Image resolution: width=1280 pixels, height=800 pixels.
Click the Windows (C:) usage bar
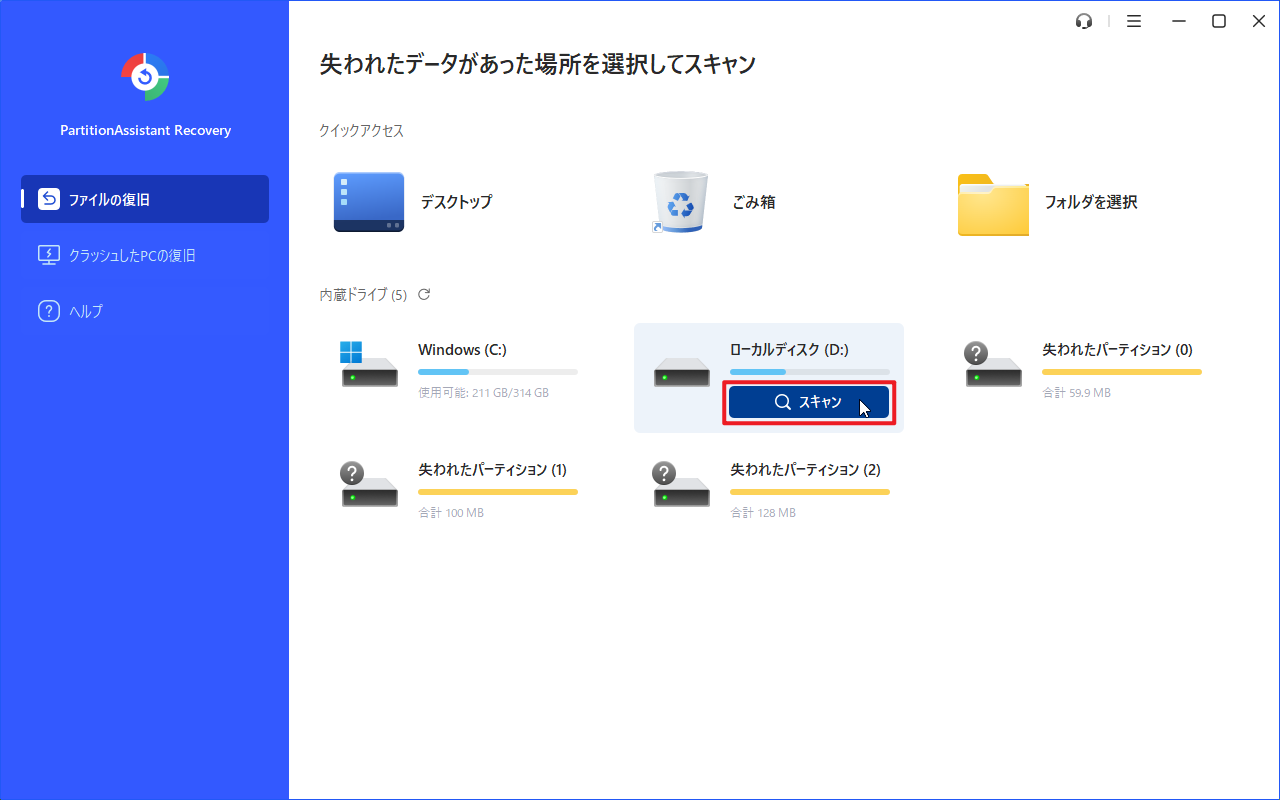tap(497, 372)
